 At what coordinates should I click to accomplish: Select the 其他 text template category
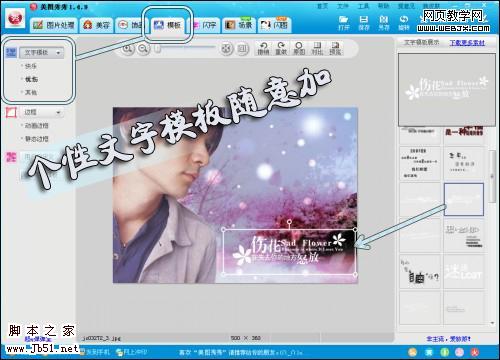(x=30, y=92)
